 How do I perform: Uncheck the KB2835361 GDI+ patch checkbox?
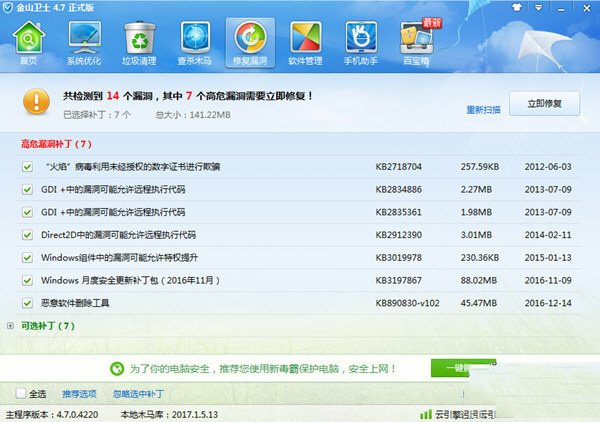(27, 212)
